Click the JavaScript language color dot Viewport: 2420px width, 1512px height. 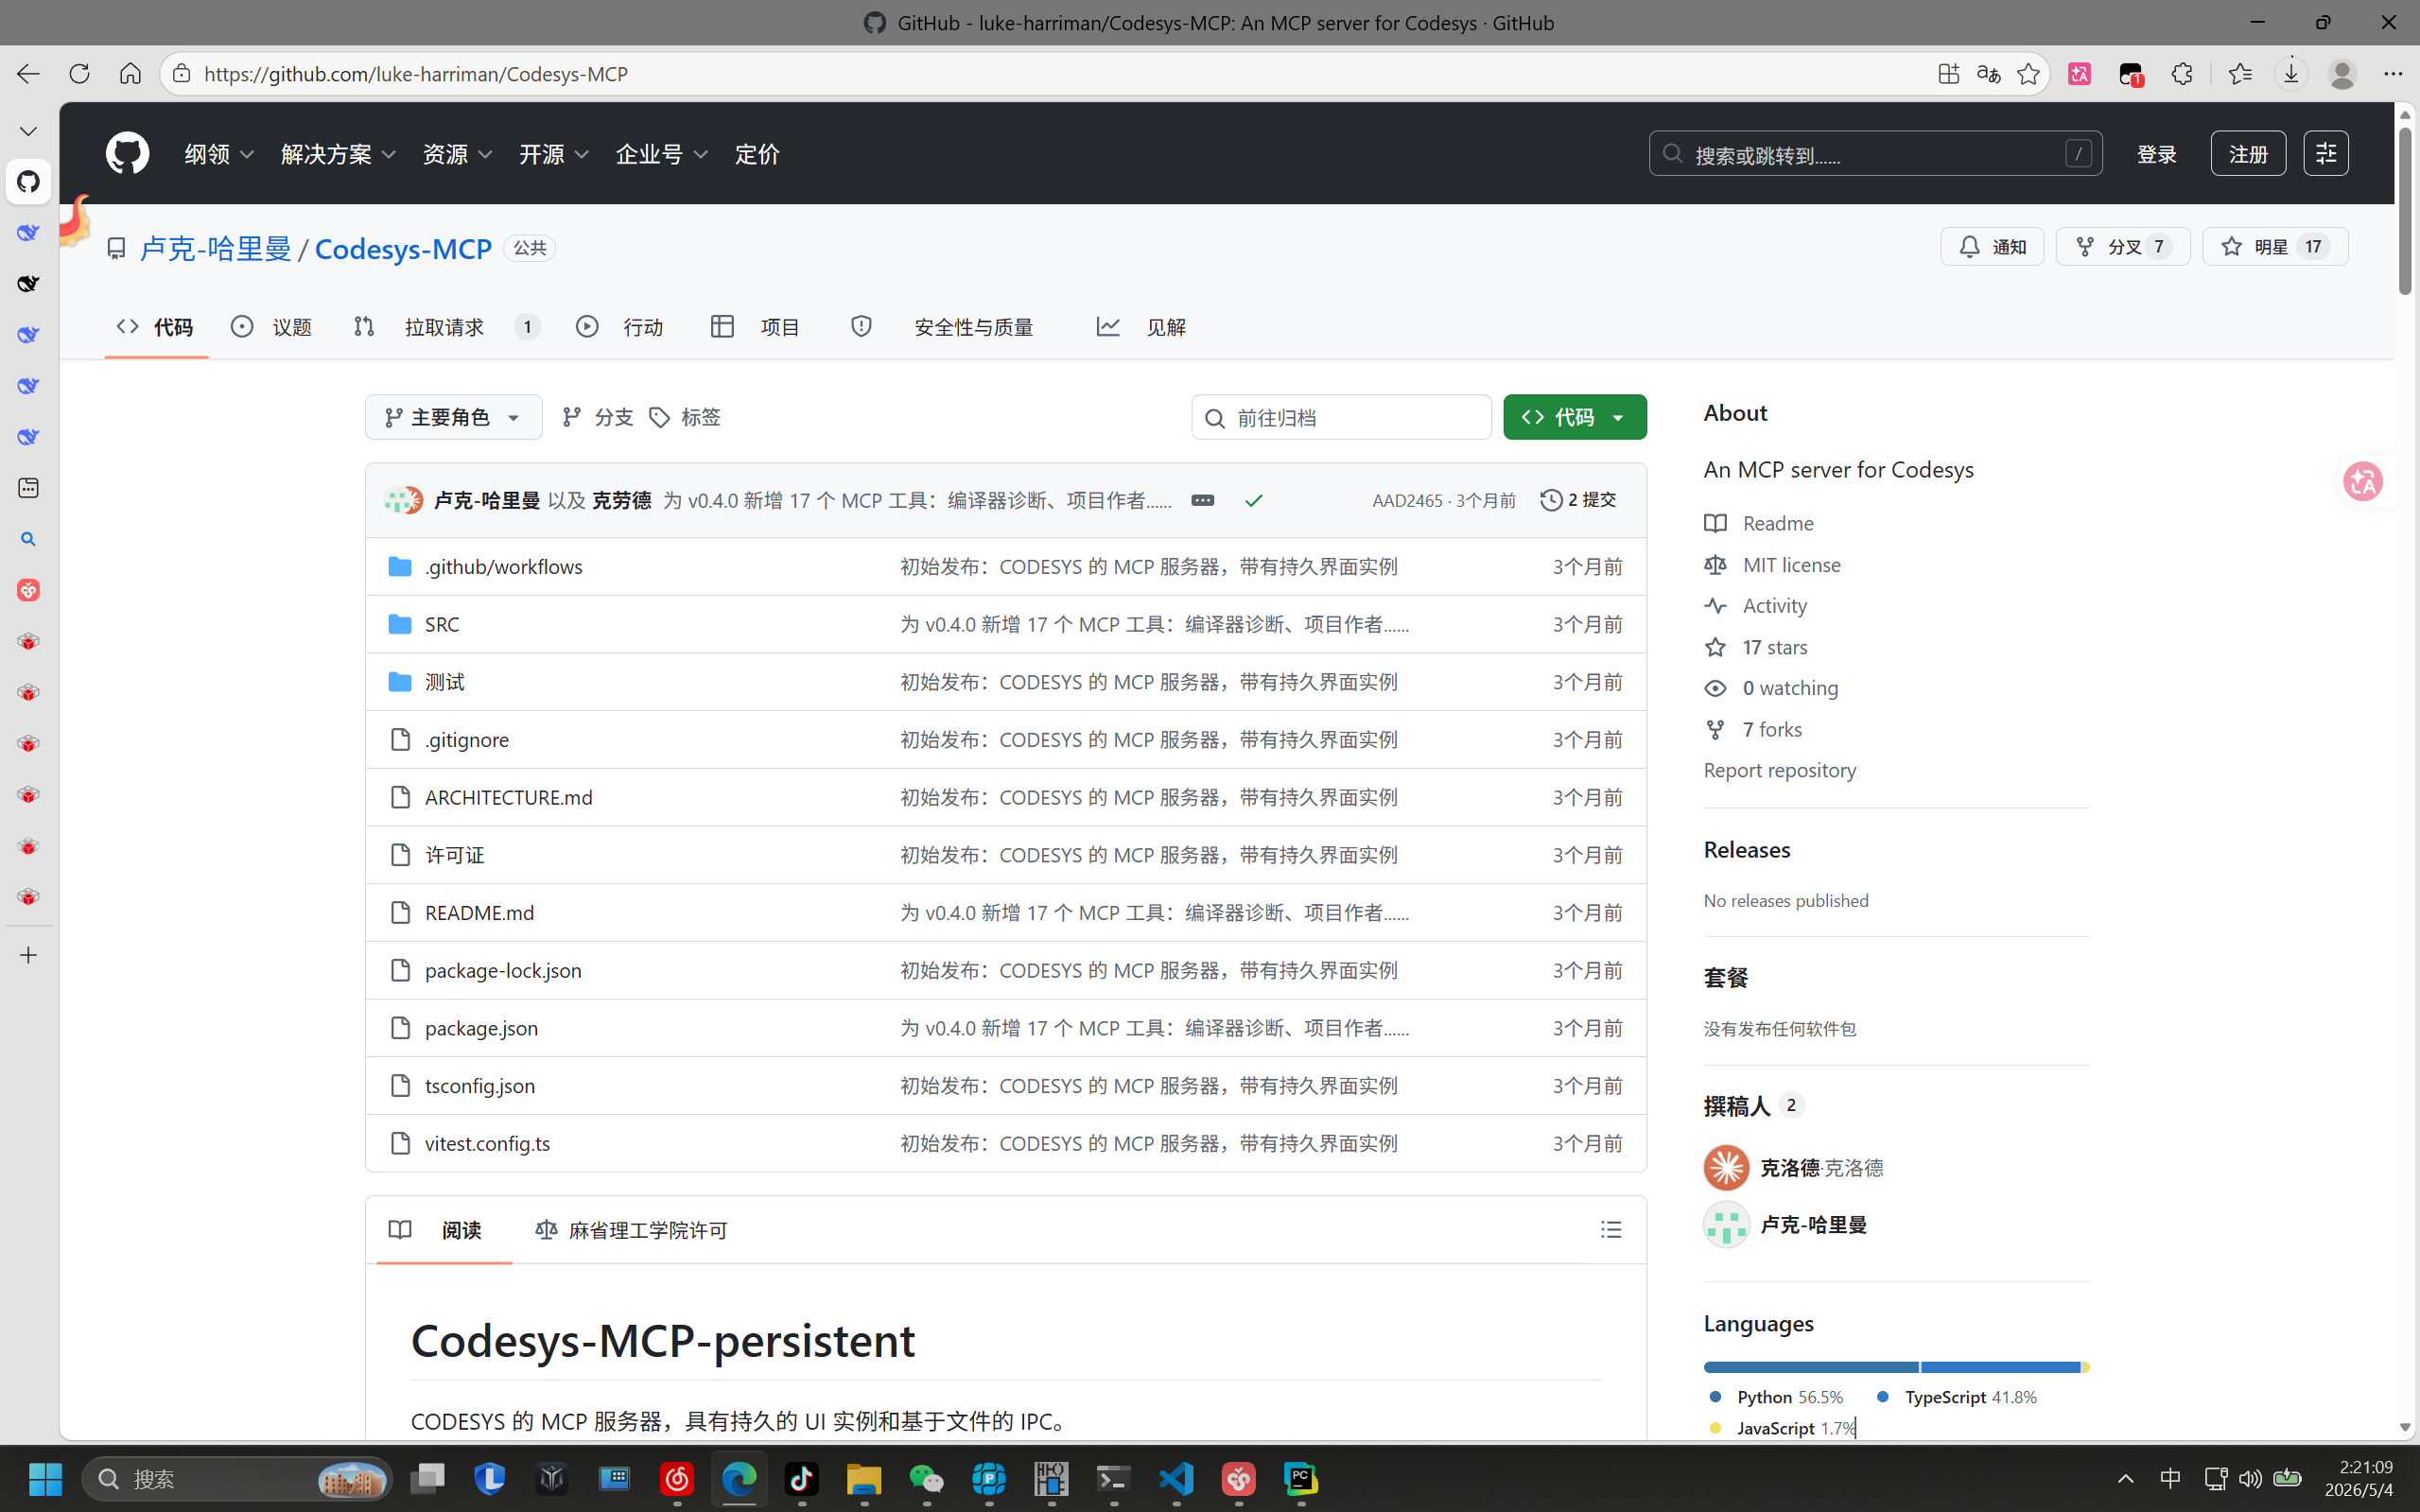pyautogui.click(x=1715, y=1428)
